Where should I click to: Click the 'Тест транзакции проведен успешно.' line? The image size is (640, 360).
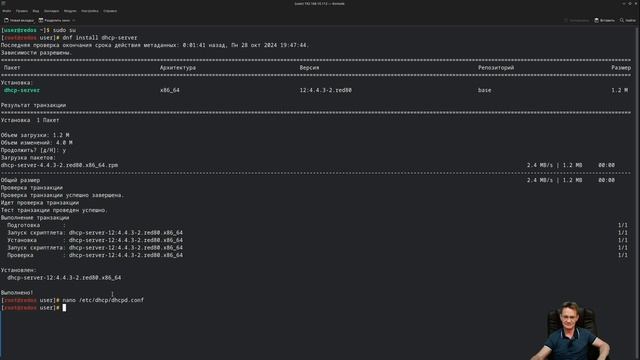coord(54,210)
